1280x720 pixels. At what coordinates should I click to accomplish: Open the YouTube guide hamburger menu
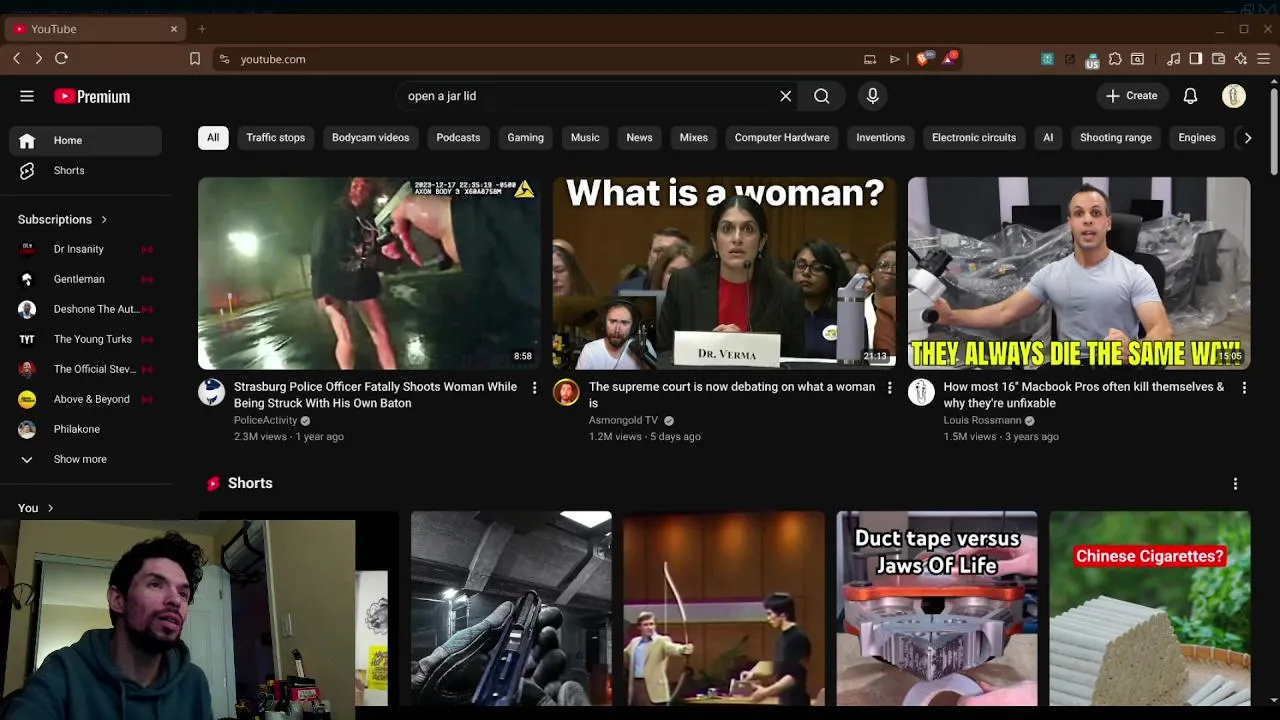[27, 96]
